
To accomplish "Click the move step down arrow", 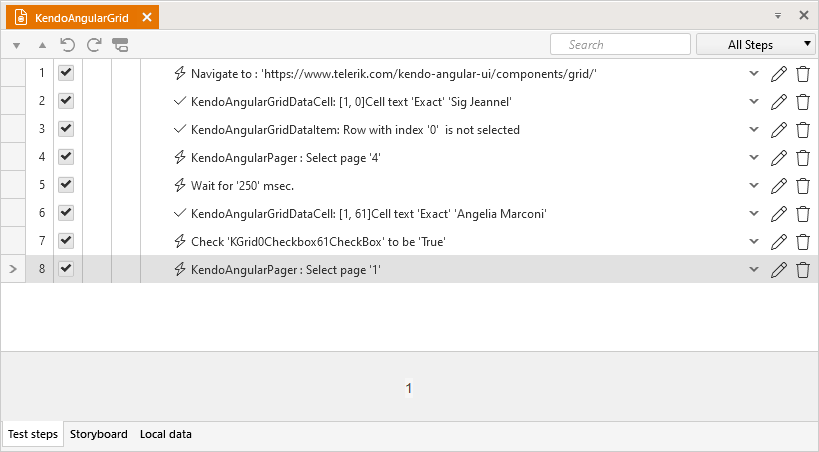I will 17,45.
